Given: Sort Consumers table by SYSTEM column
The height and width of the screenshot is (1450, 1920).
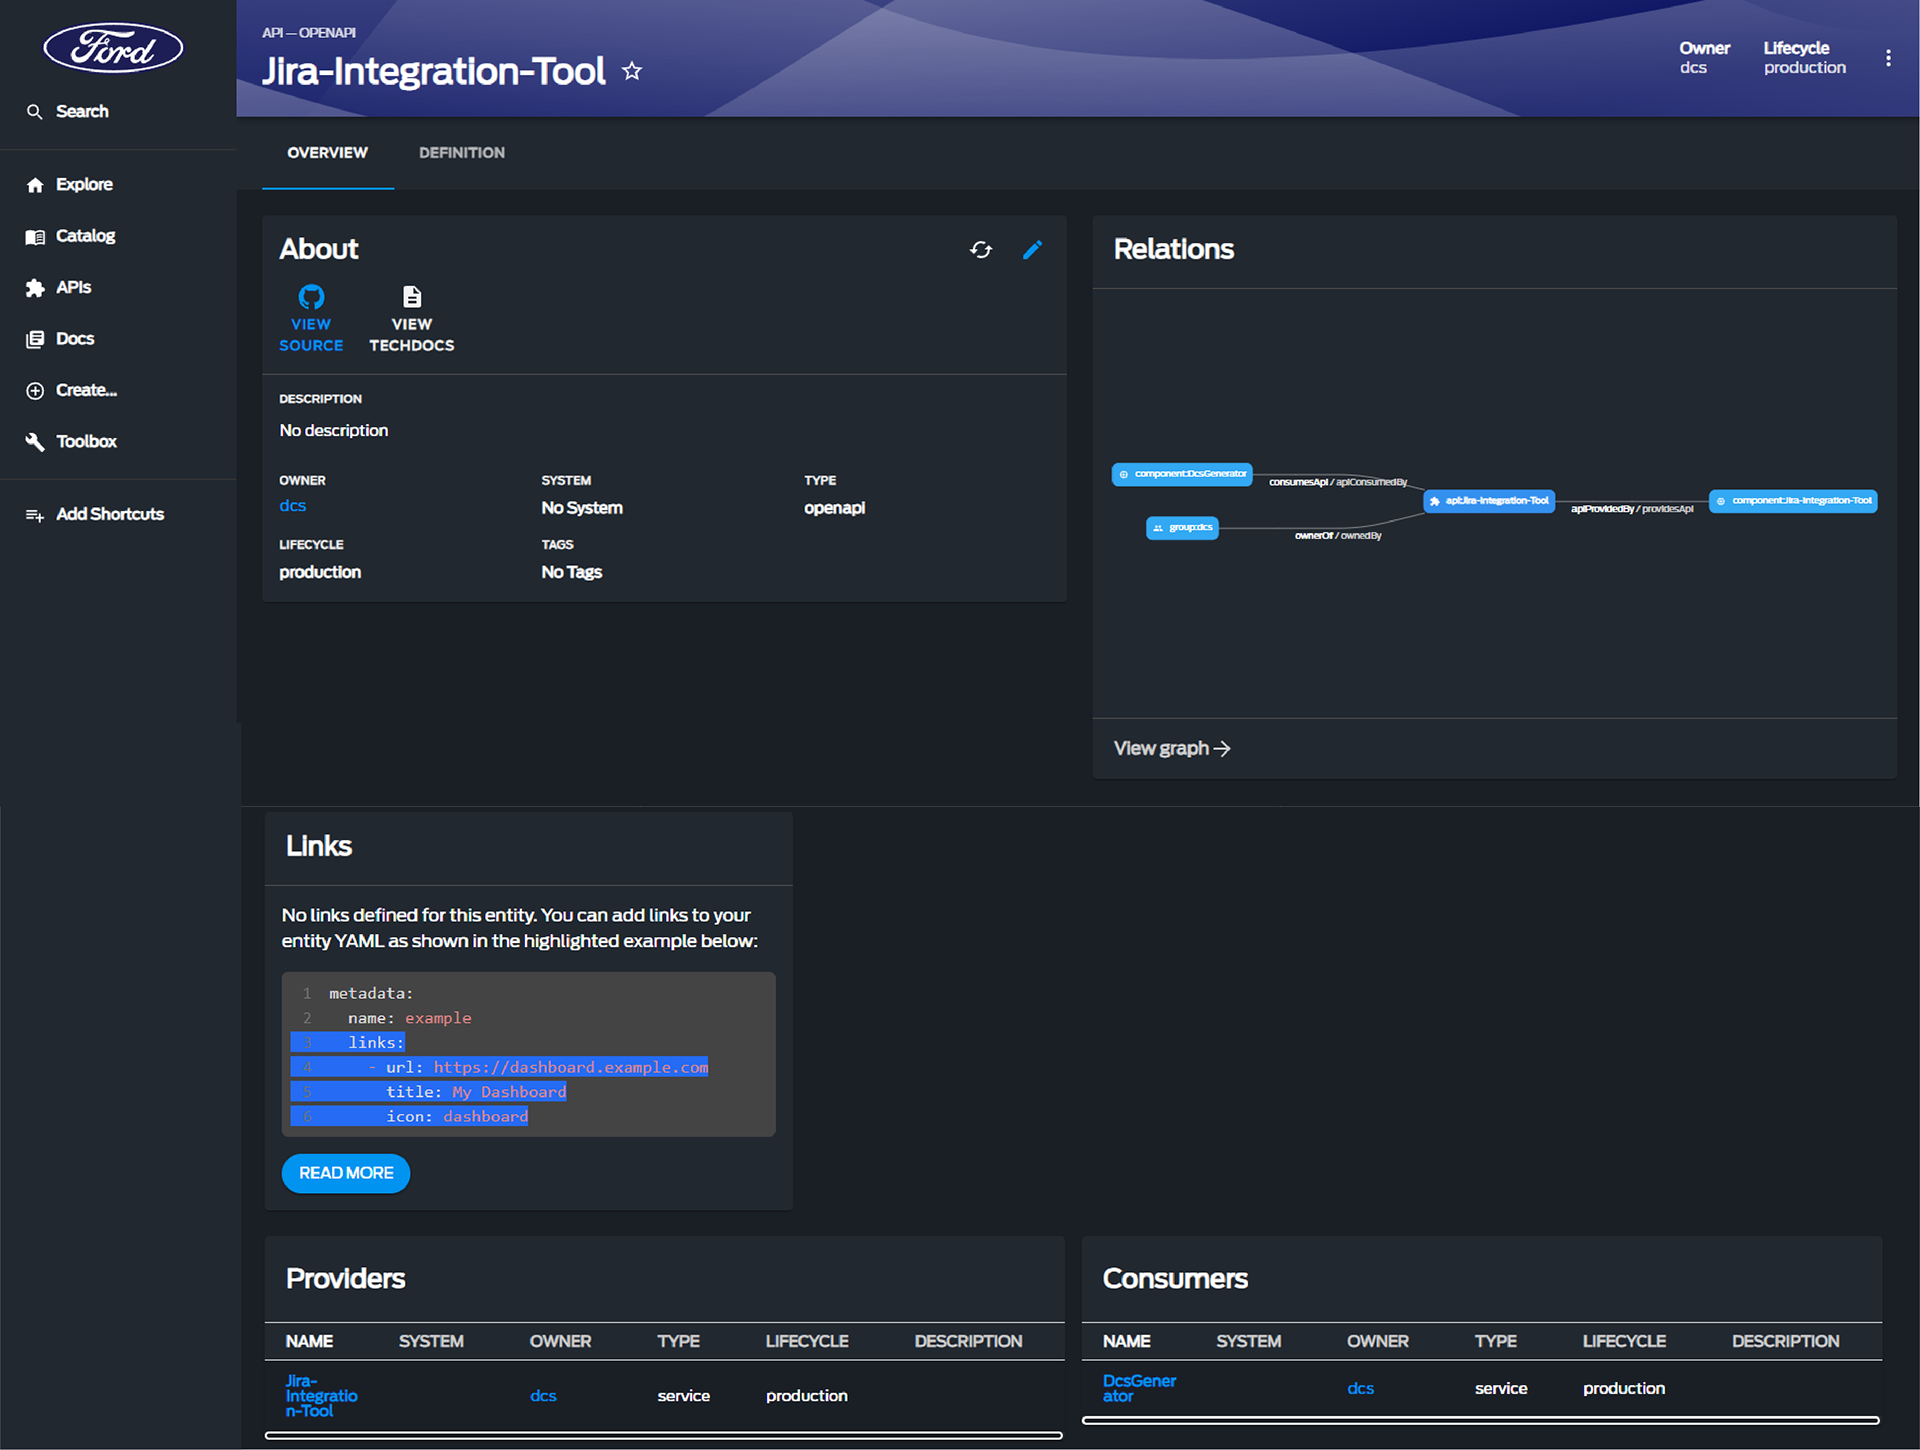Looking at the screenshot, I should click(x=1248, y=1341).
